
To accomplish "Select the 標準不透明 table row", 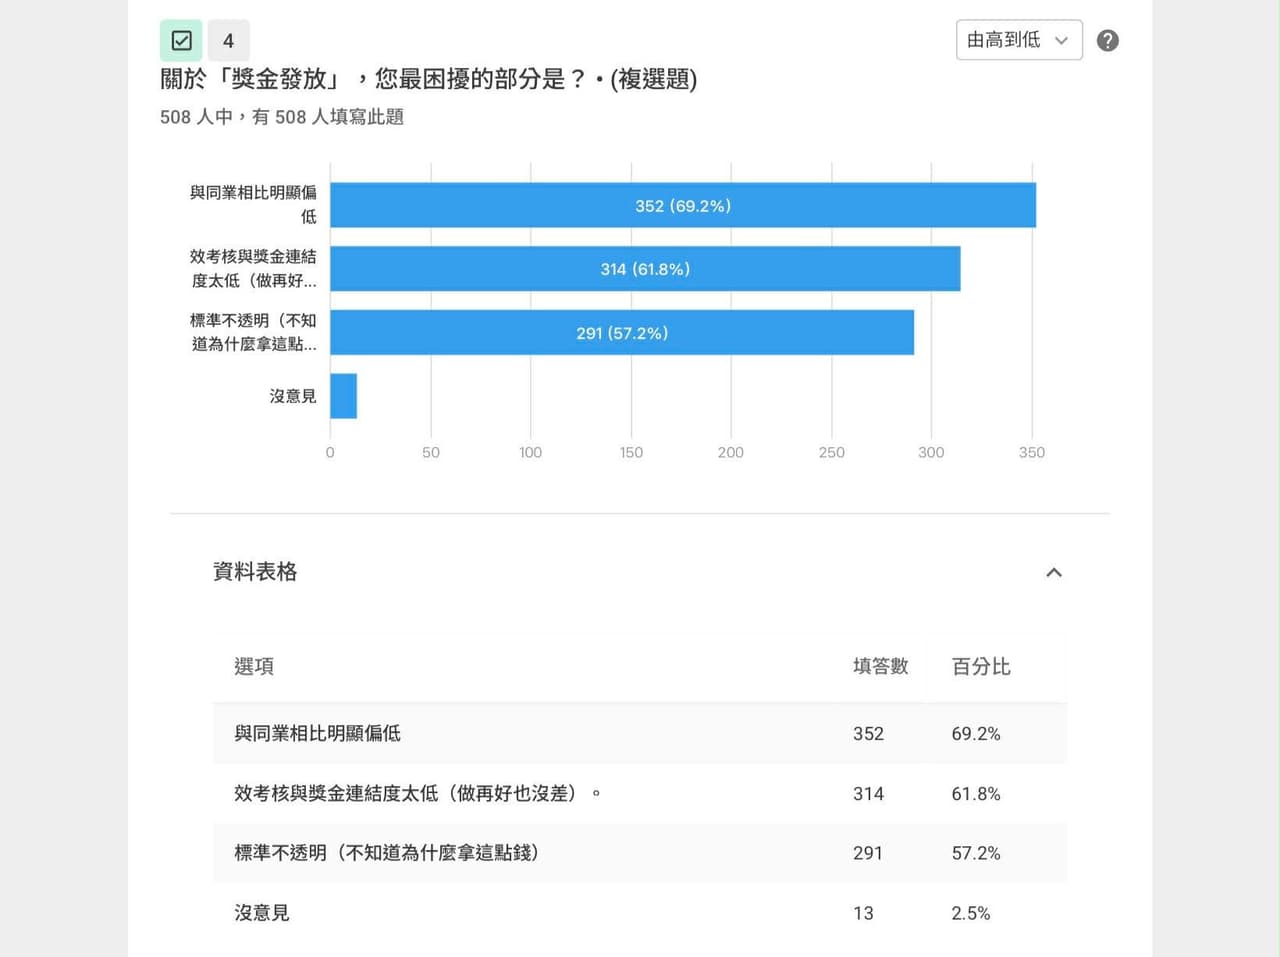I will tap(640, 853).
